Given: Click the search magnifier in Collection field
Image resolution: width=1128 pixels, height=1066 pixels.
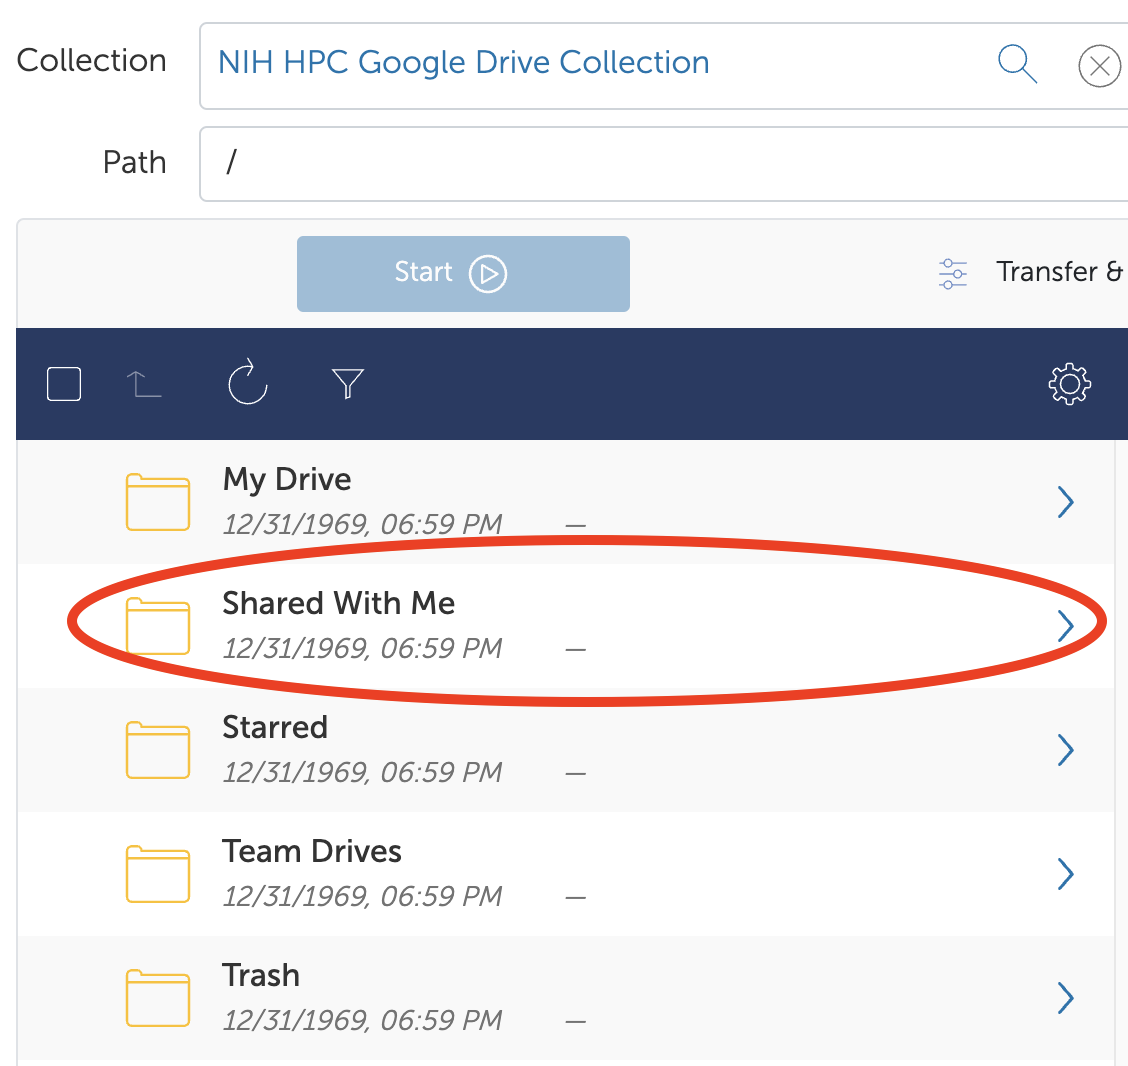Looking at the screenshot, I should tap(1017, 65).
